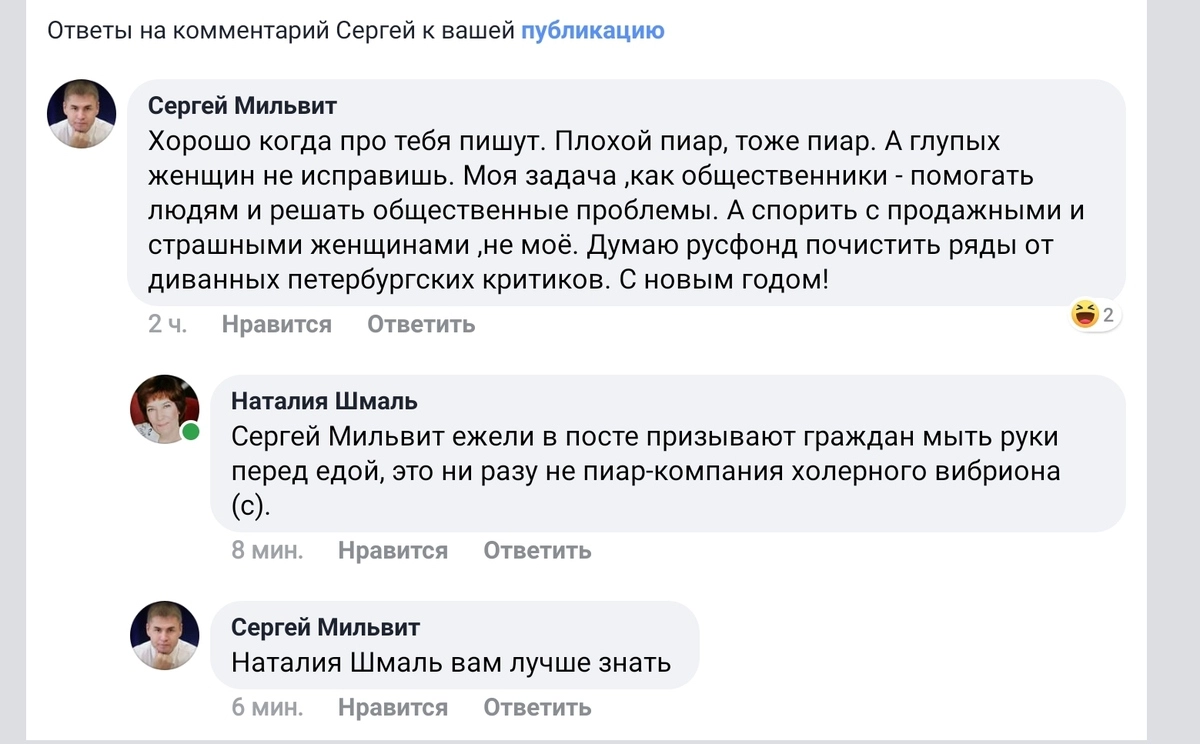Click Сергей Мильвит's avatar on the last reply

pyautogui.click(x=165, y=635)
